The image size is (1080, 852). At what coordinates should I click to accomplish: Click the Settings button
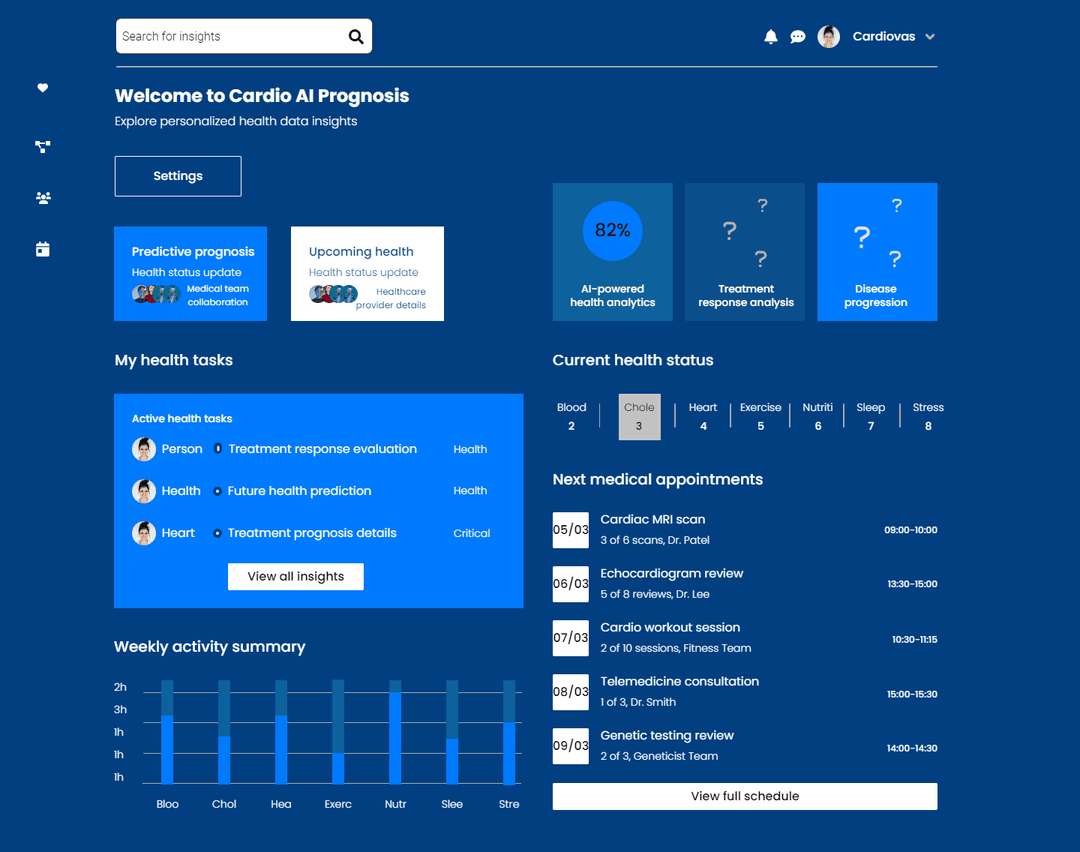[178, 176]
